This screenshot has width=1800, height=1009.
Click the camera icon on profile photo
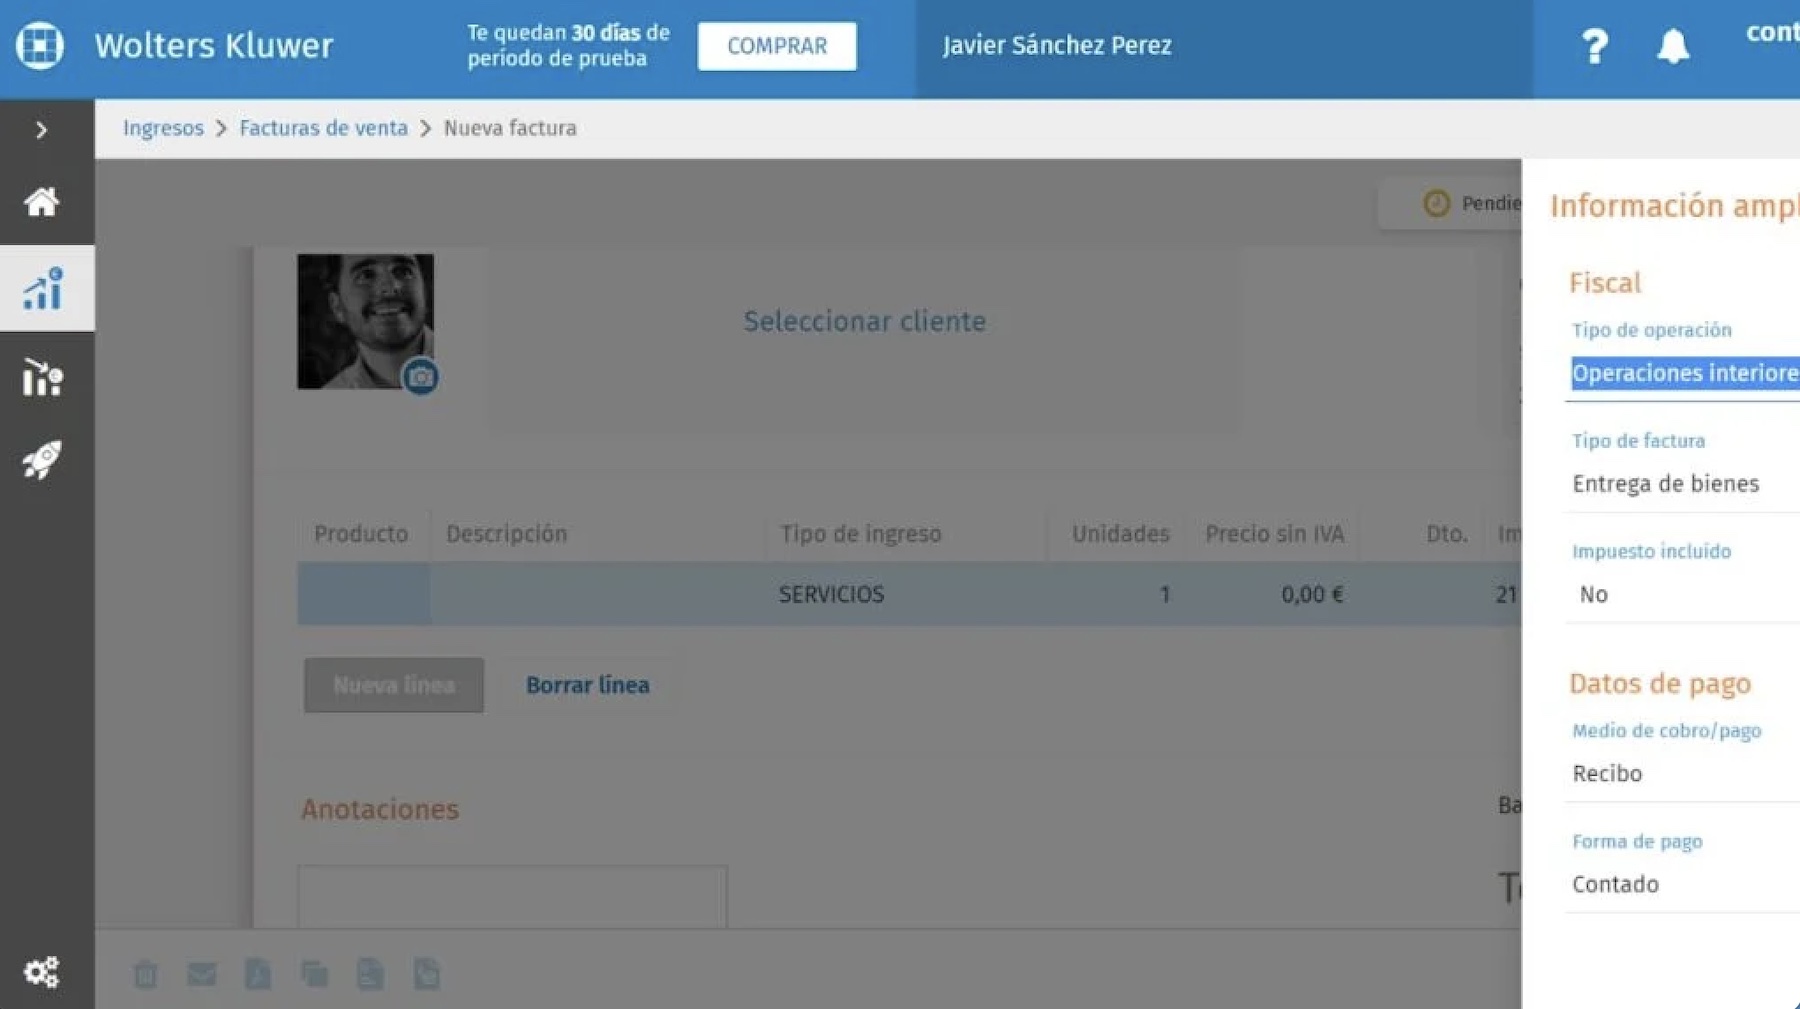pos(420,377)
